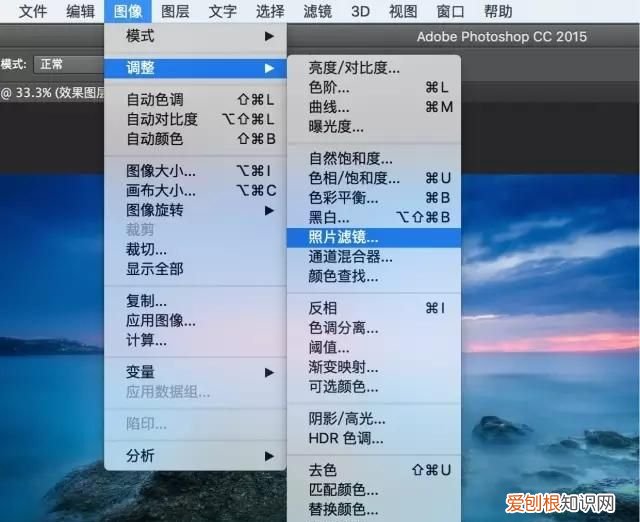The image size is (640, 522).
Task: Select 裁切... menu item
Action: (x=196, y=249)
